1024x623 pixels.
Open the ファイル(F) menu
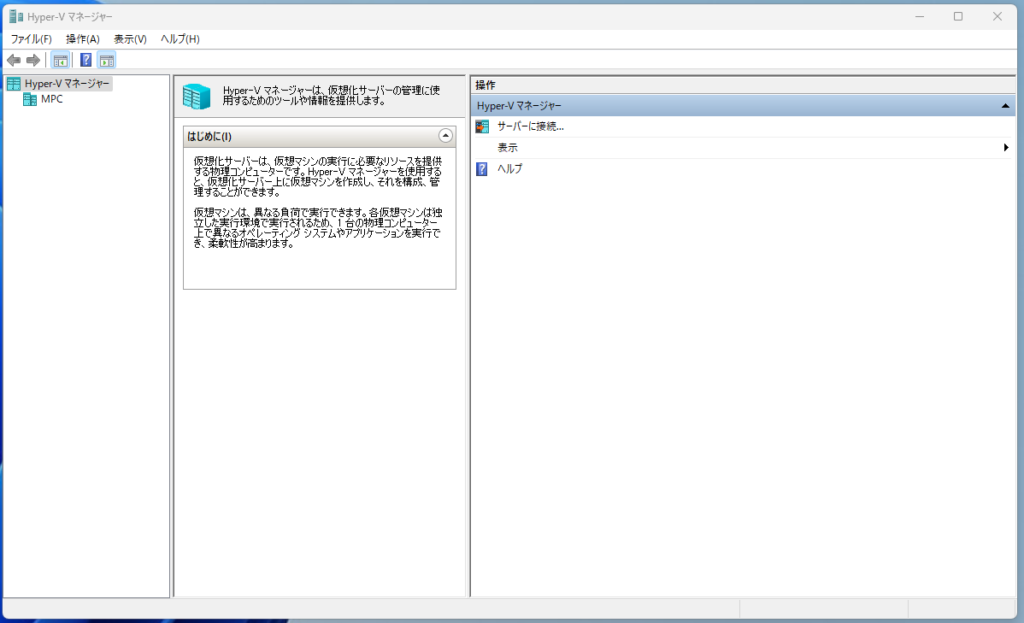coord(31,39)
